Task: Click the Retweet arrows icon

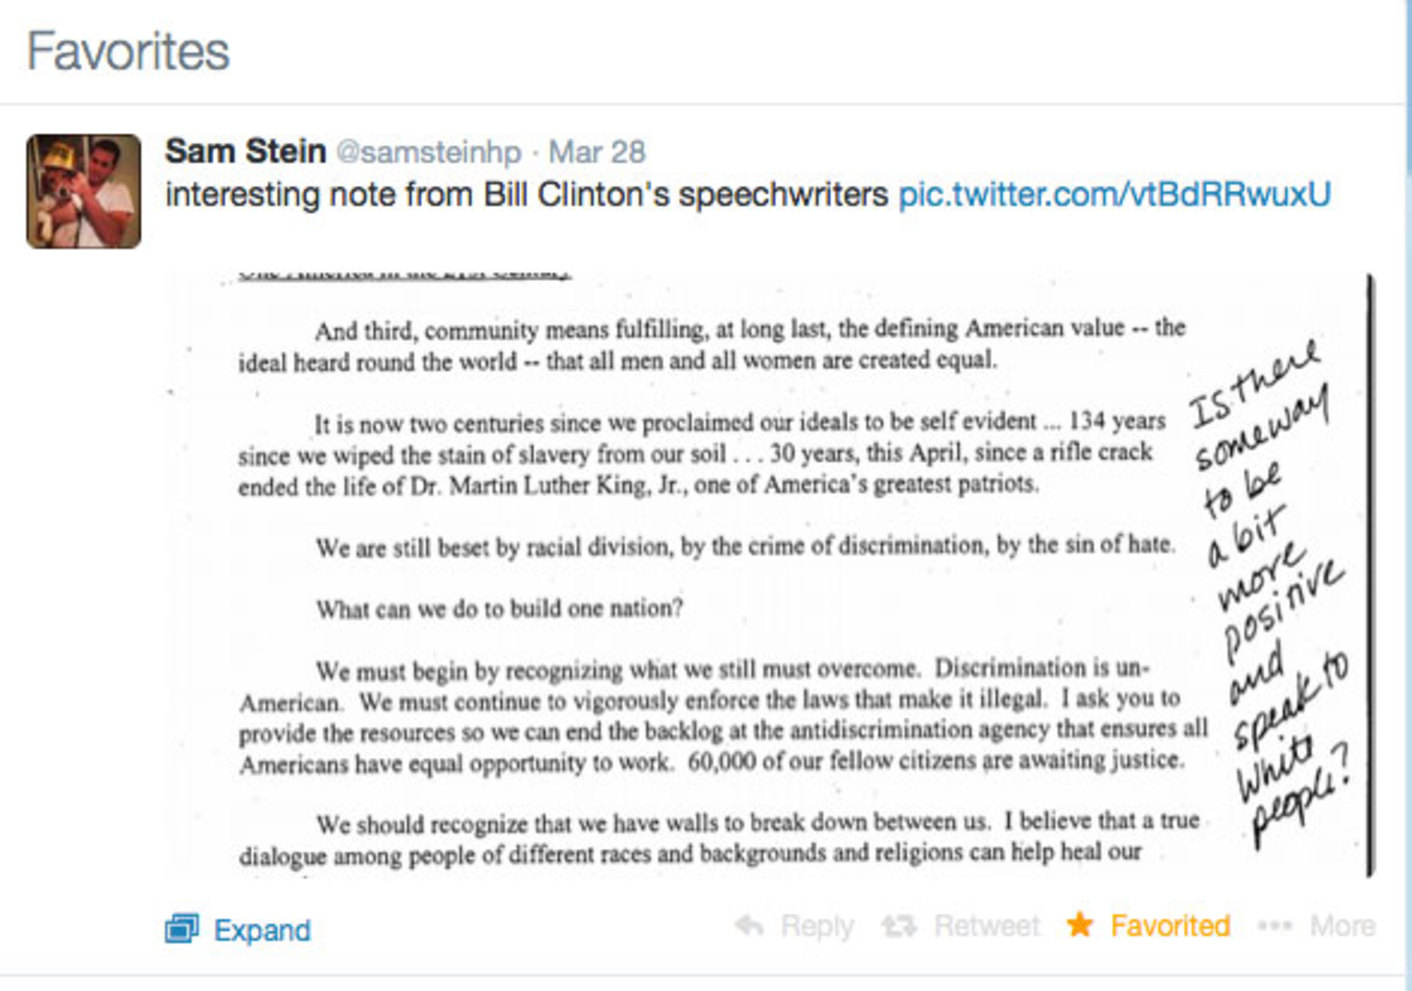Action: point(898,927)
